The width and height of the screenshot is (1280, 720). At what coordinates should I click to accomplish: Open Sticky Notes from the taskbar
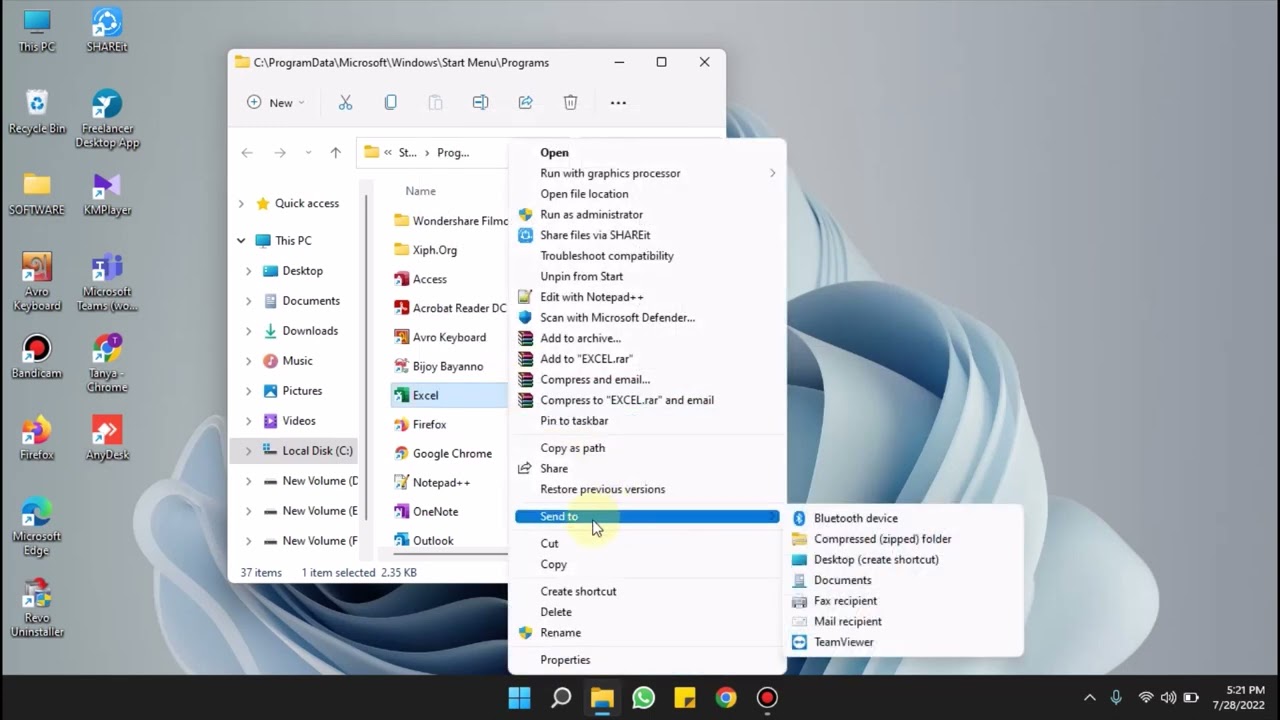coord(685,697)
